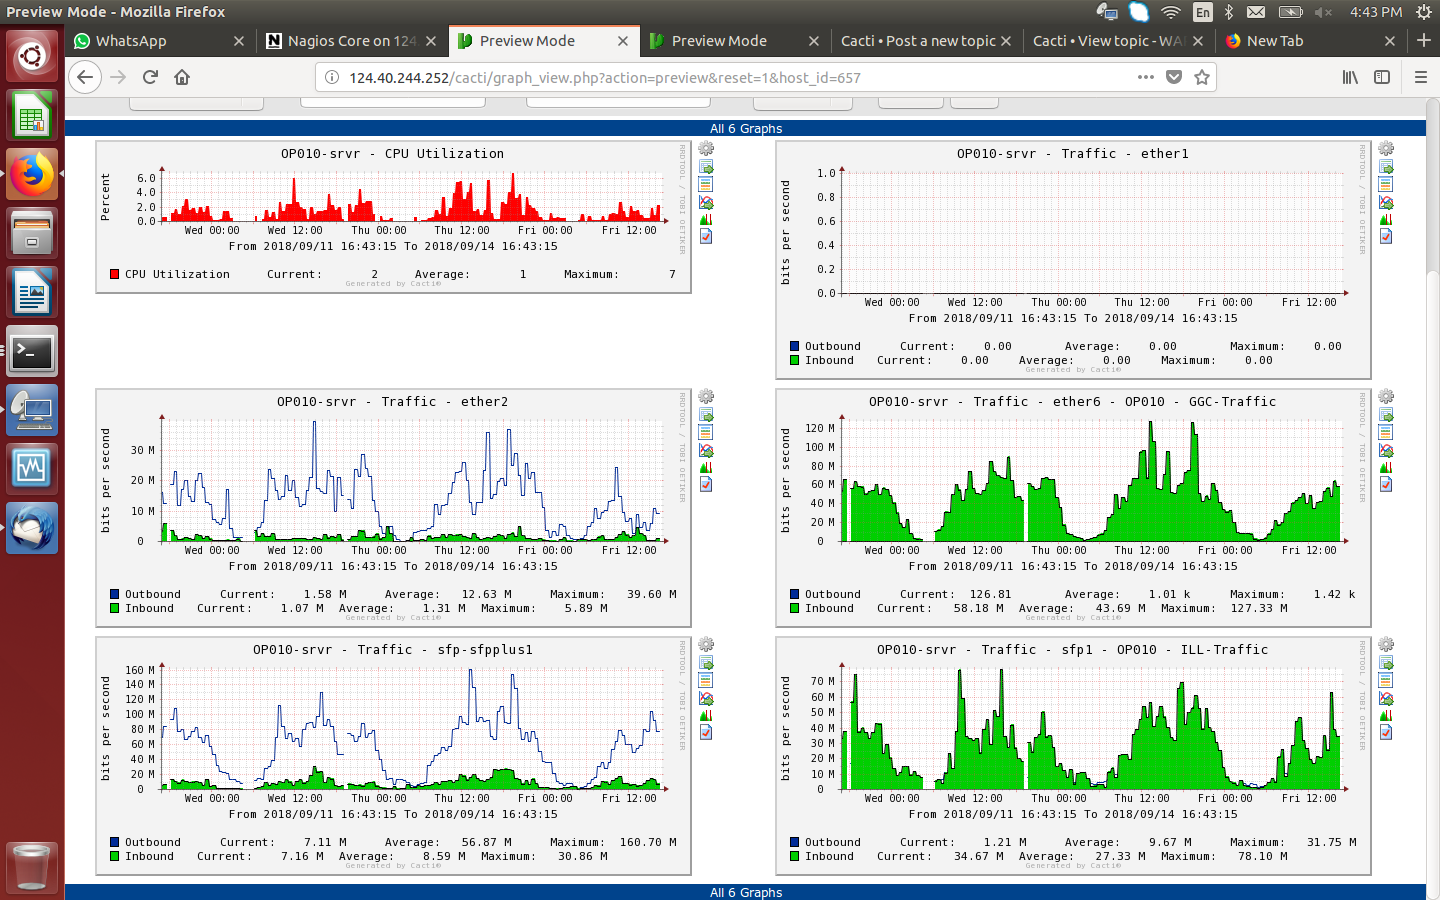
Task: Start real-time view icon for CPU Utilization graph
Action: click(706, 202)
